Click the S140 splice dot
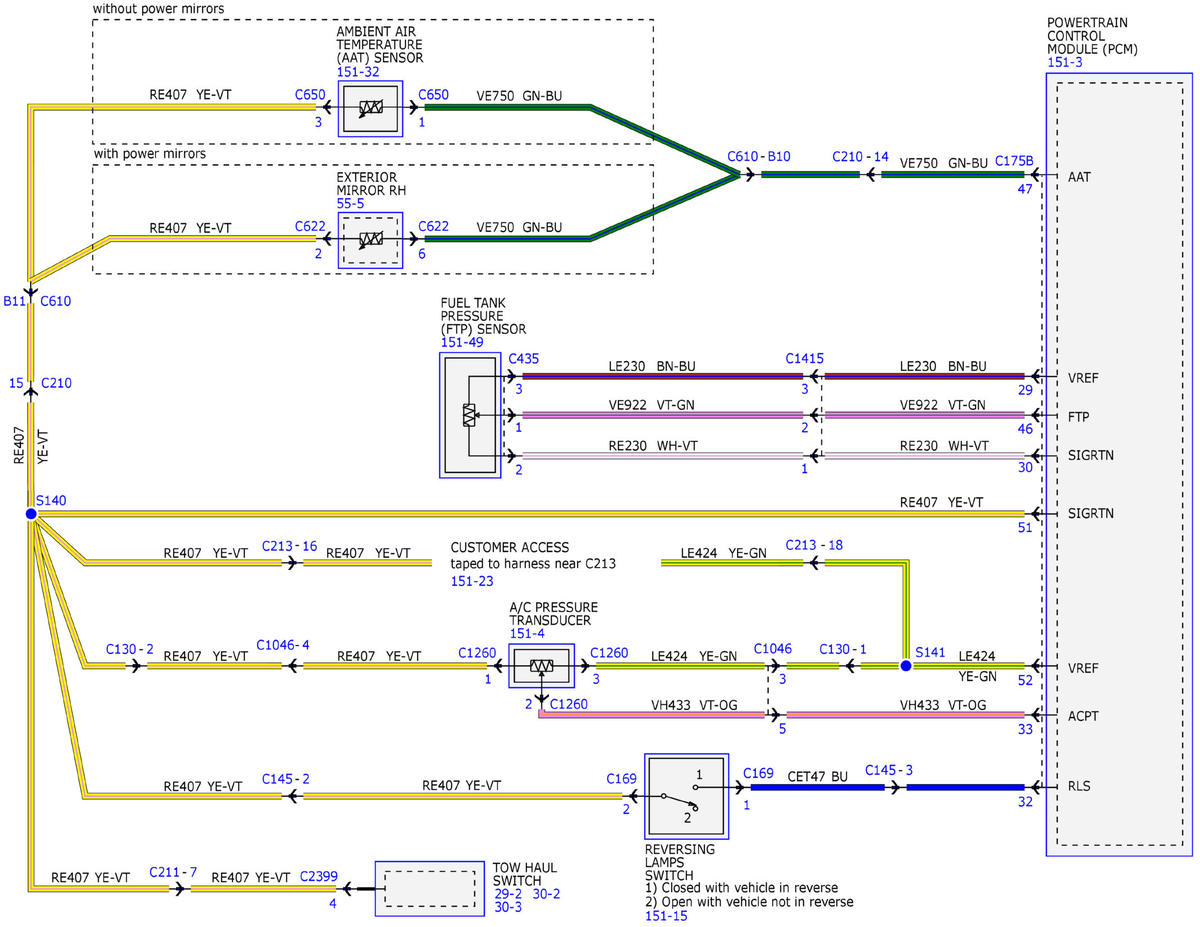This screenshot has height=927, width=1200. click(31, 514)
